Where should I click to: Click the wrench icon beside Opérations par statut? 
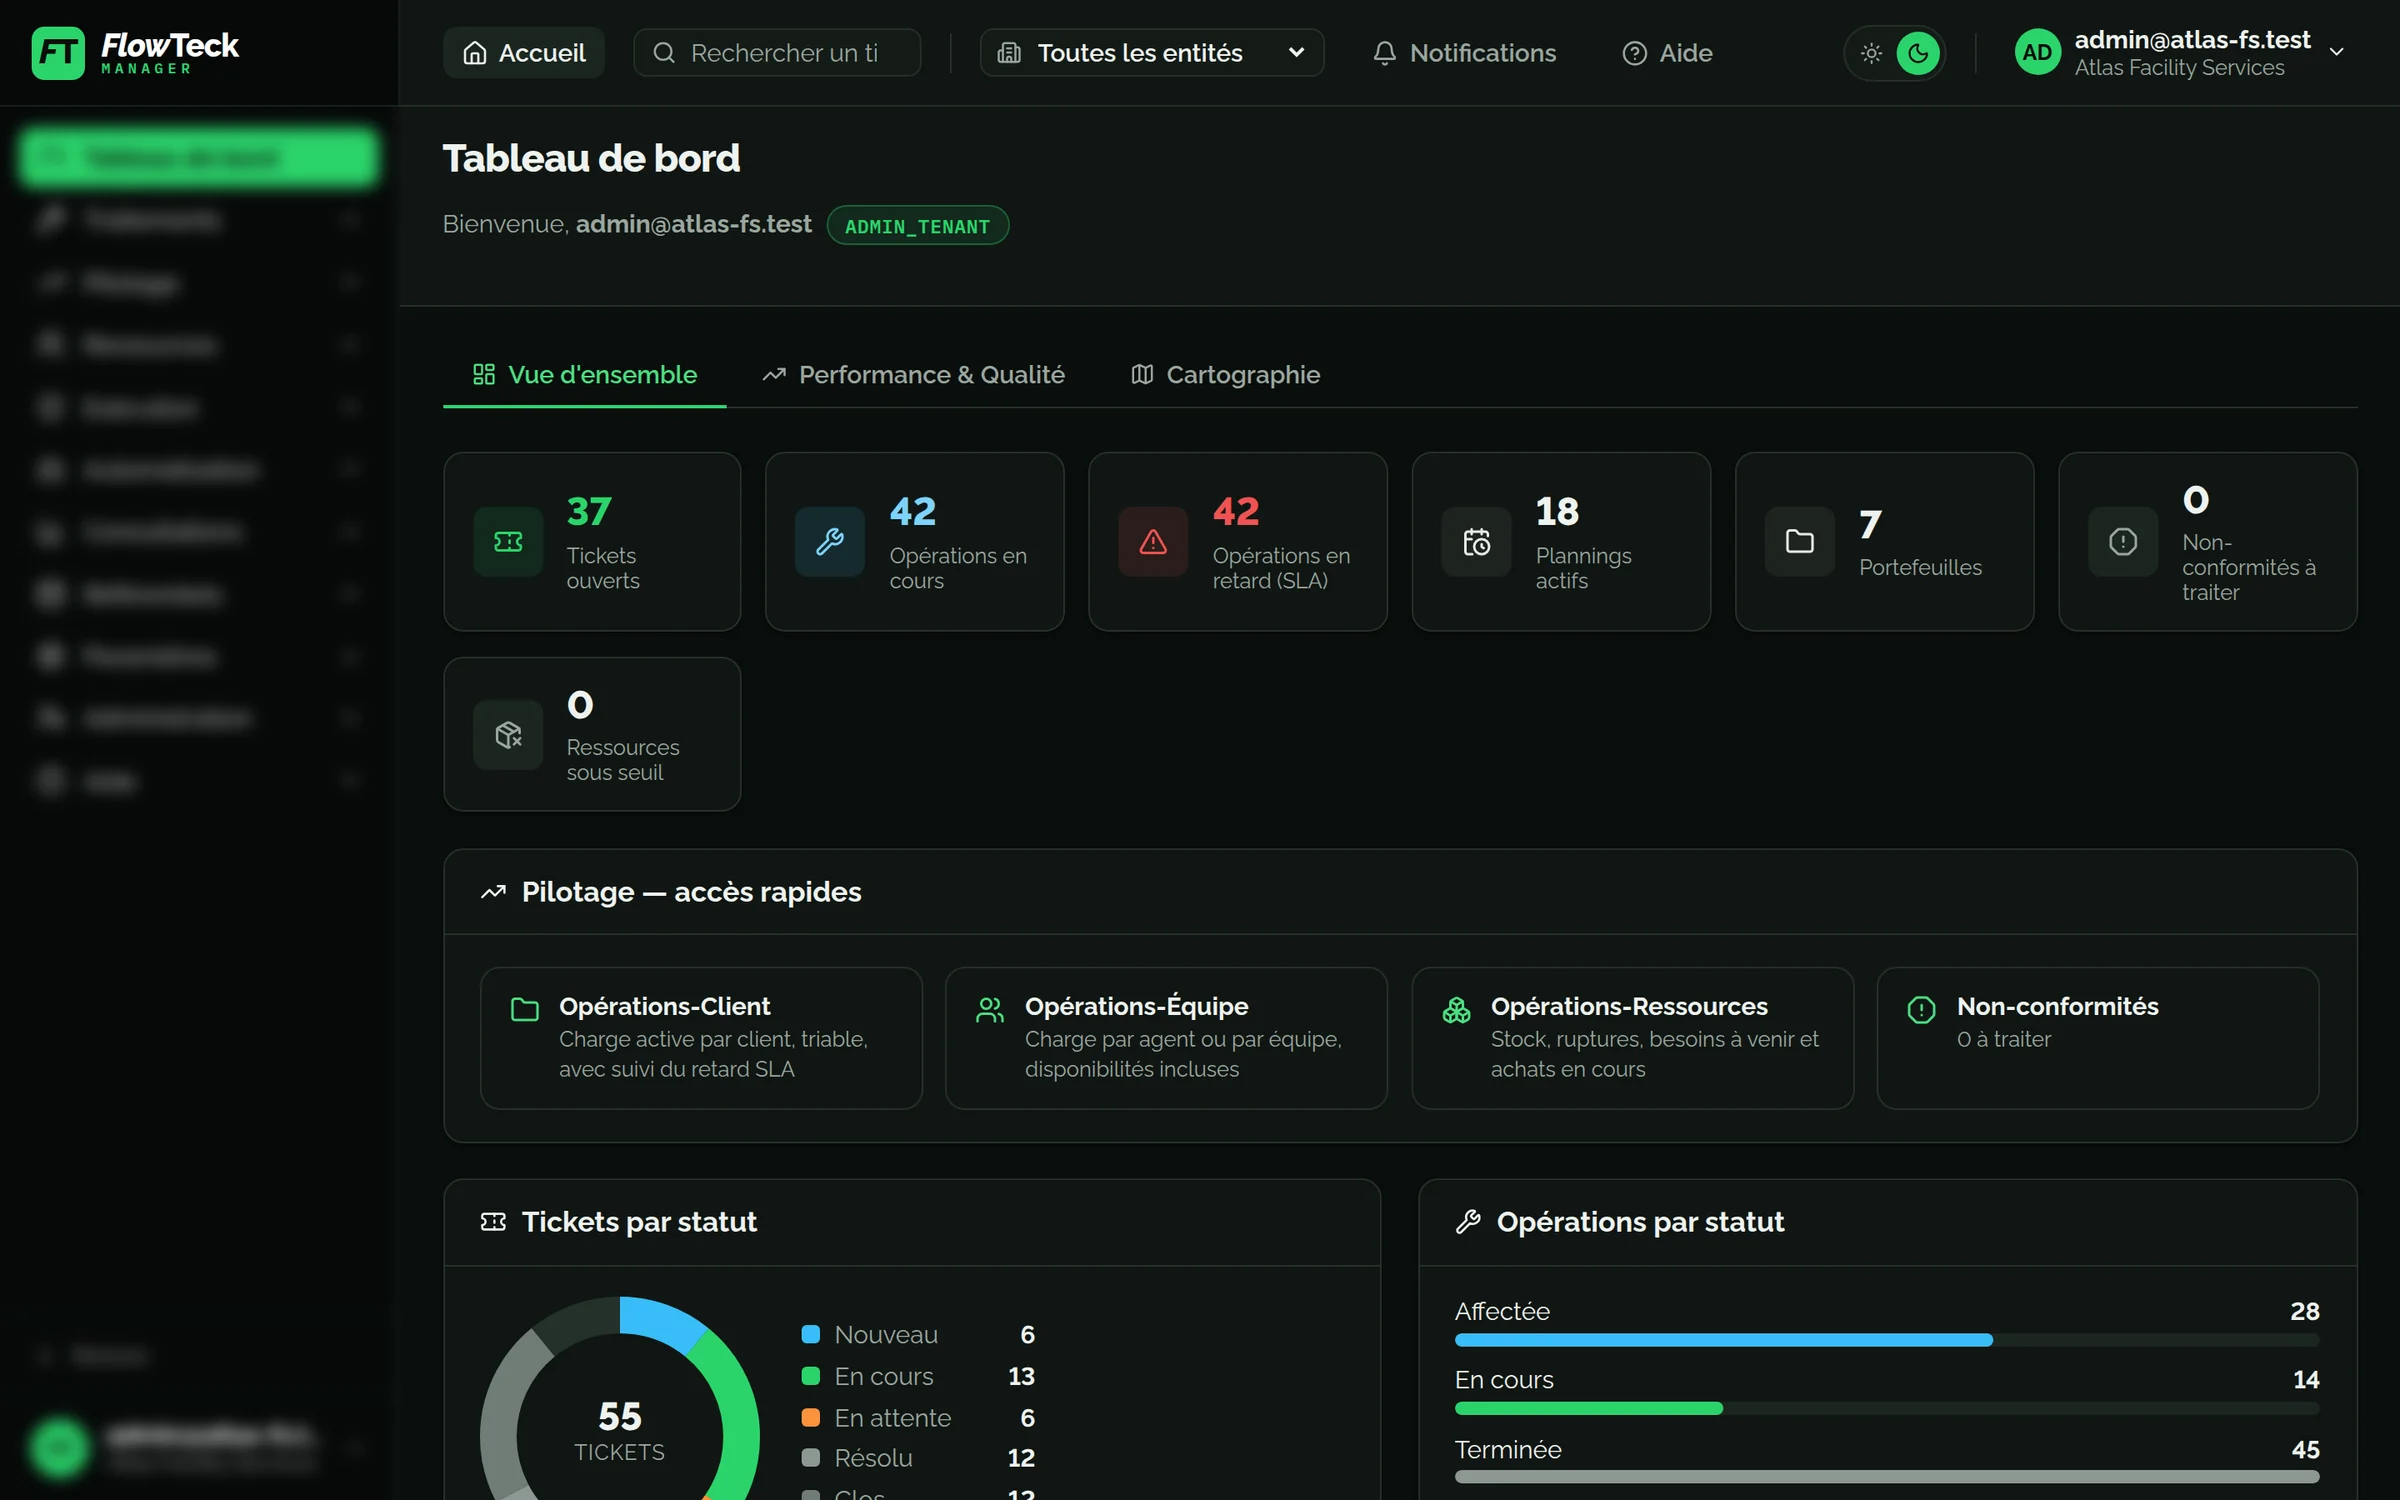[1468, 1221]
